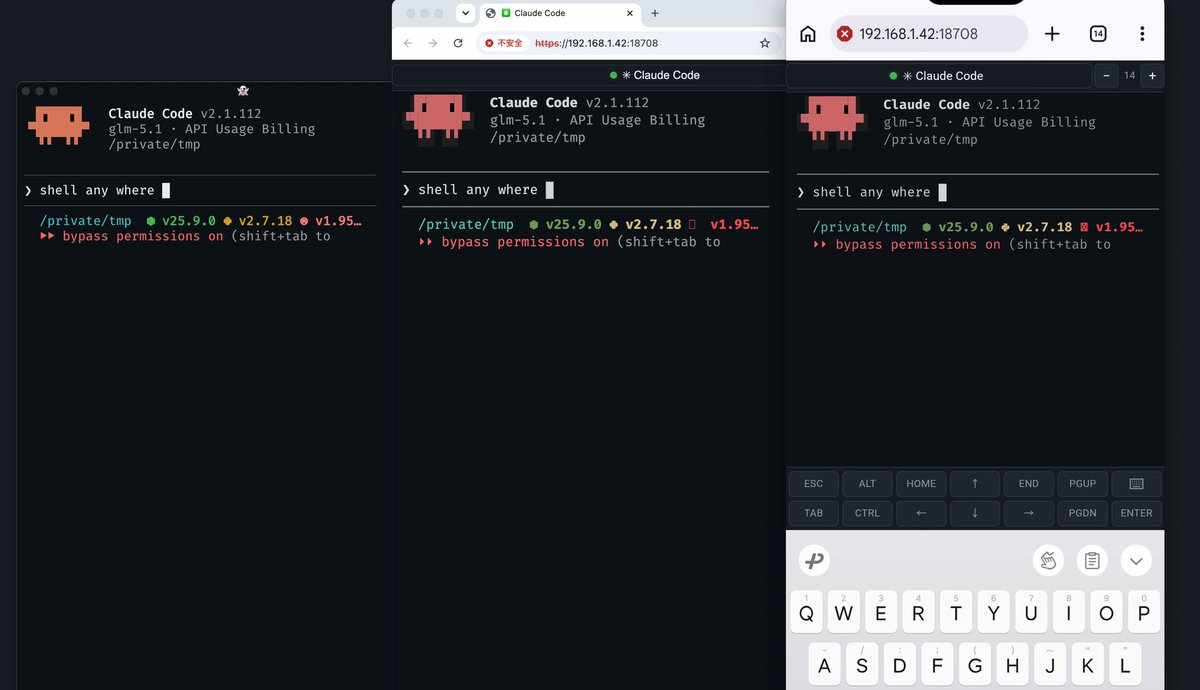Image resolution: width=1200 pixels, height=690 pixels.
Task: Tap the ESC key on terminal toolbar
Action: click(814, 484)
